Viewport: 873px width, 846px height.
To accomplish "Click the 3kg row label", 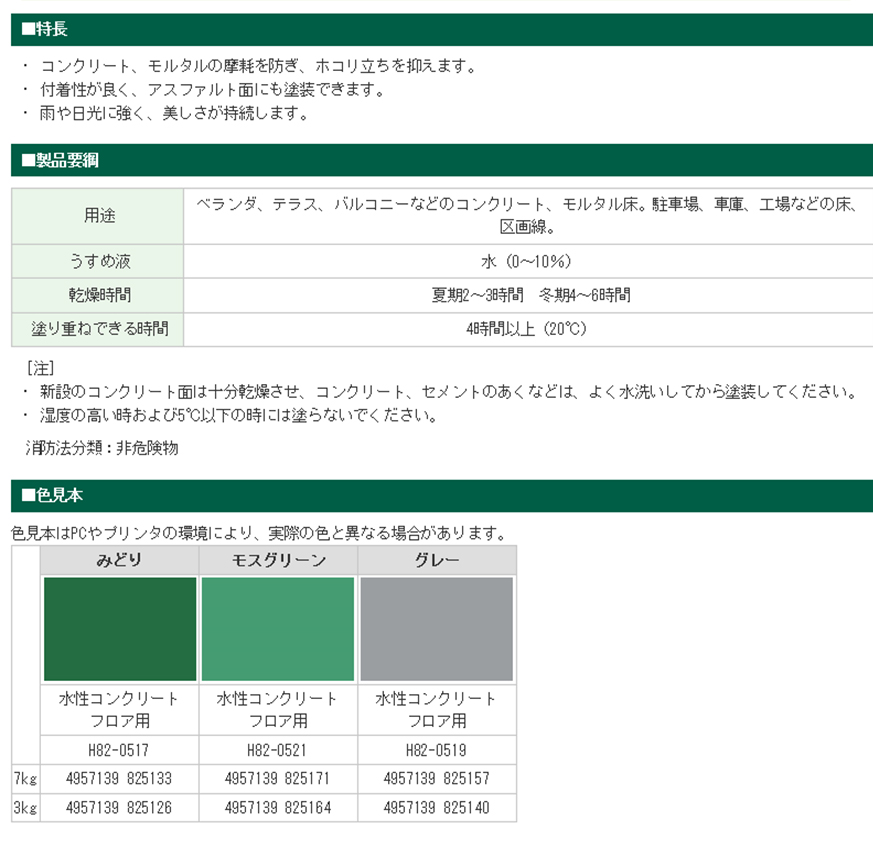I will (x=21, y=807).
